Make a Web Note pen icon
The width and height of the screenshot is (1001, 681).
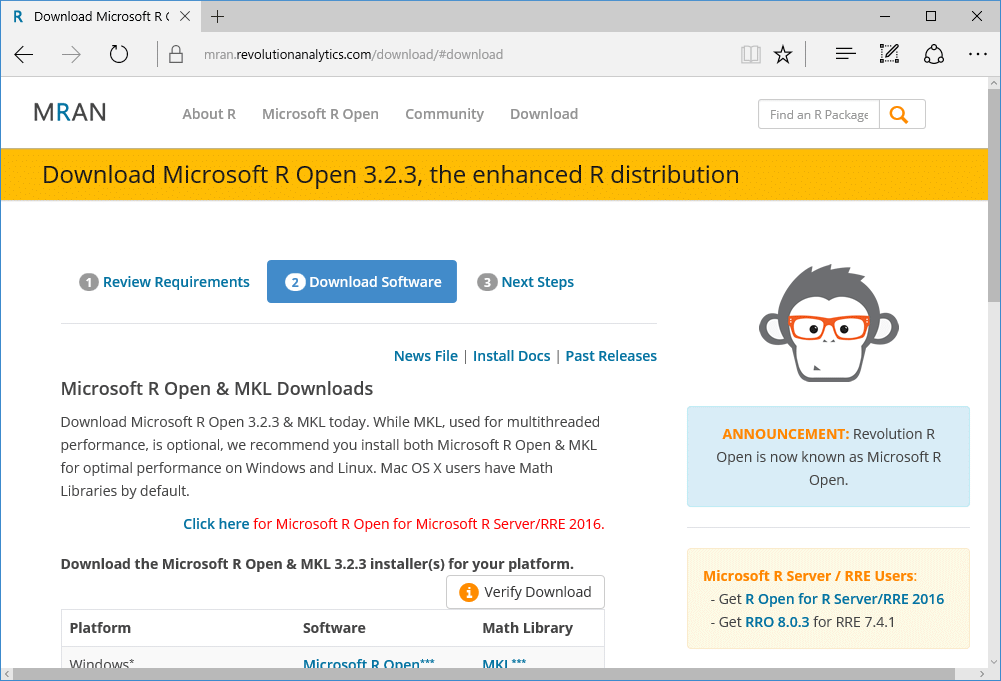pyautogui.click(x=889, y=55)
